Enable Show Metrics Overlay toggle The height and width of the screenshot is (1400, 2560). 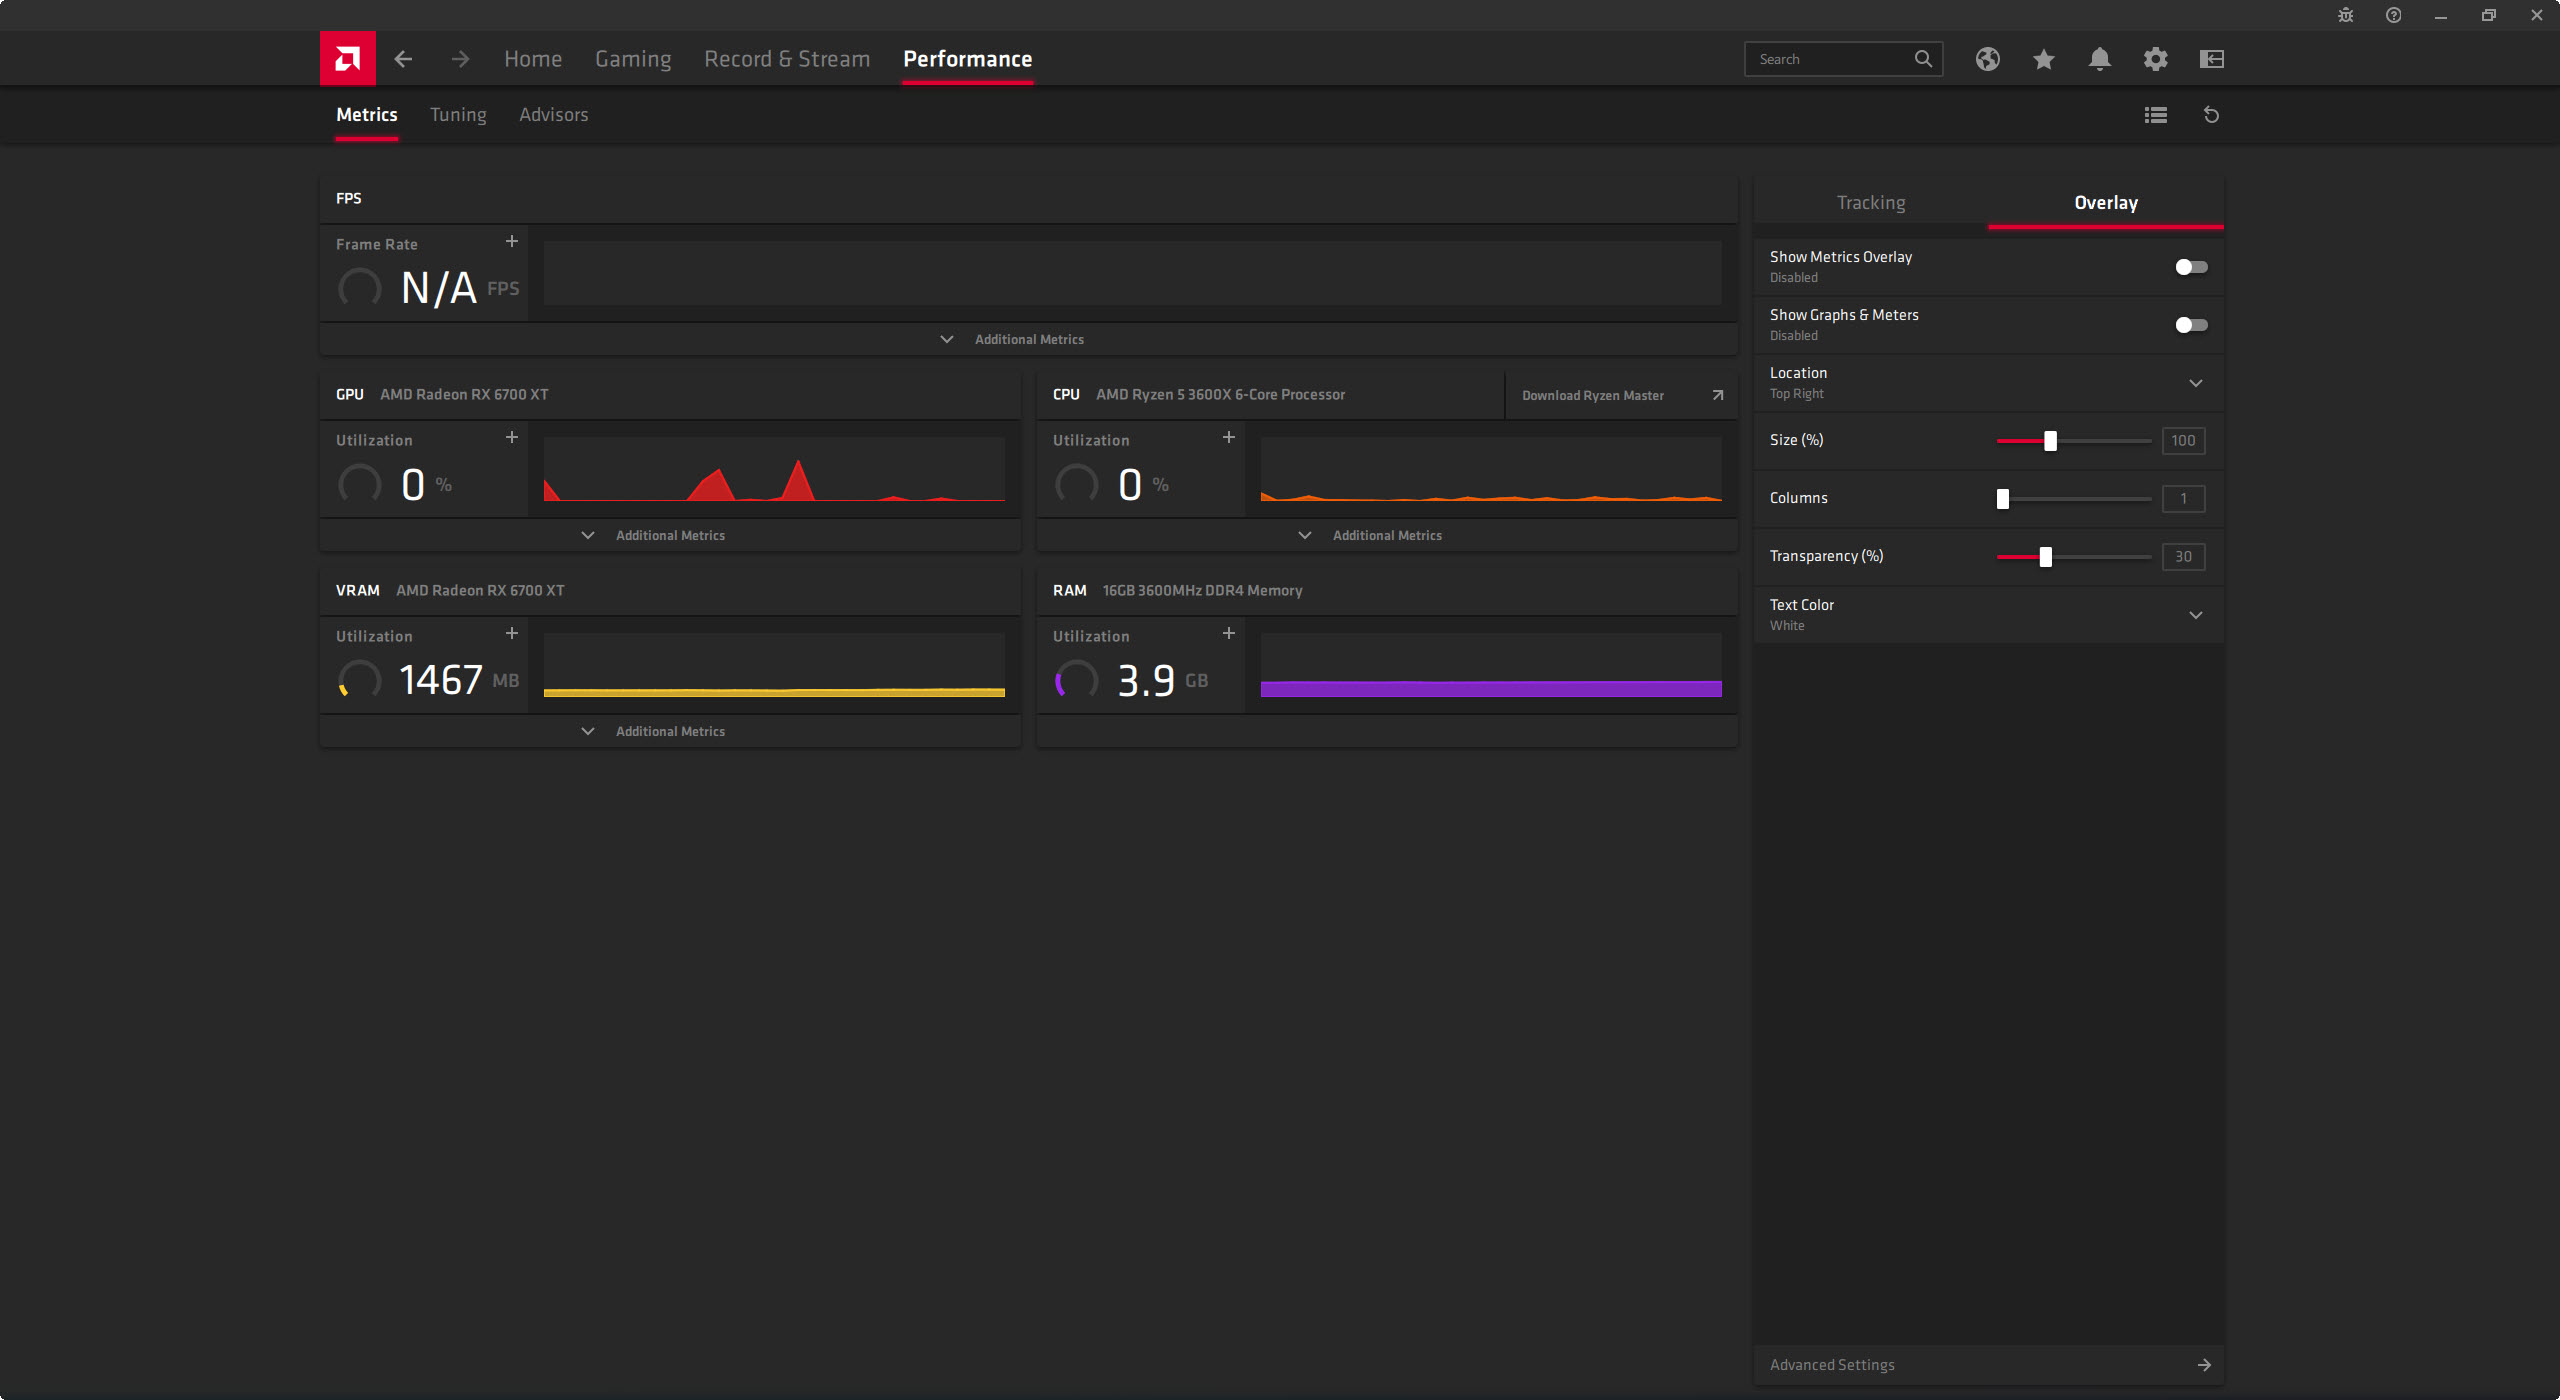coord(2191,267)
